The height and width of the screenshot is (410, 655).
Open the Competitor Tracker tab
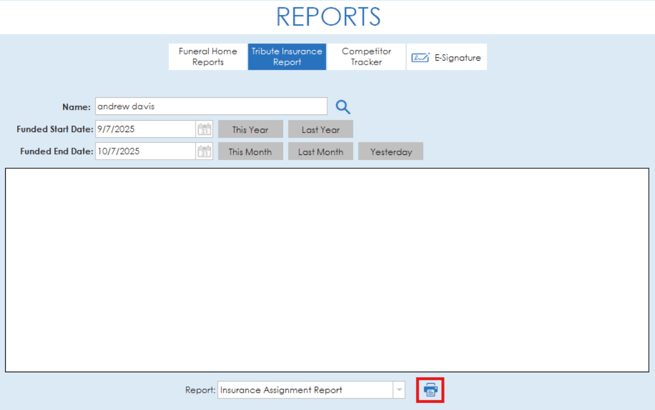pos(366,57)
